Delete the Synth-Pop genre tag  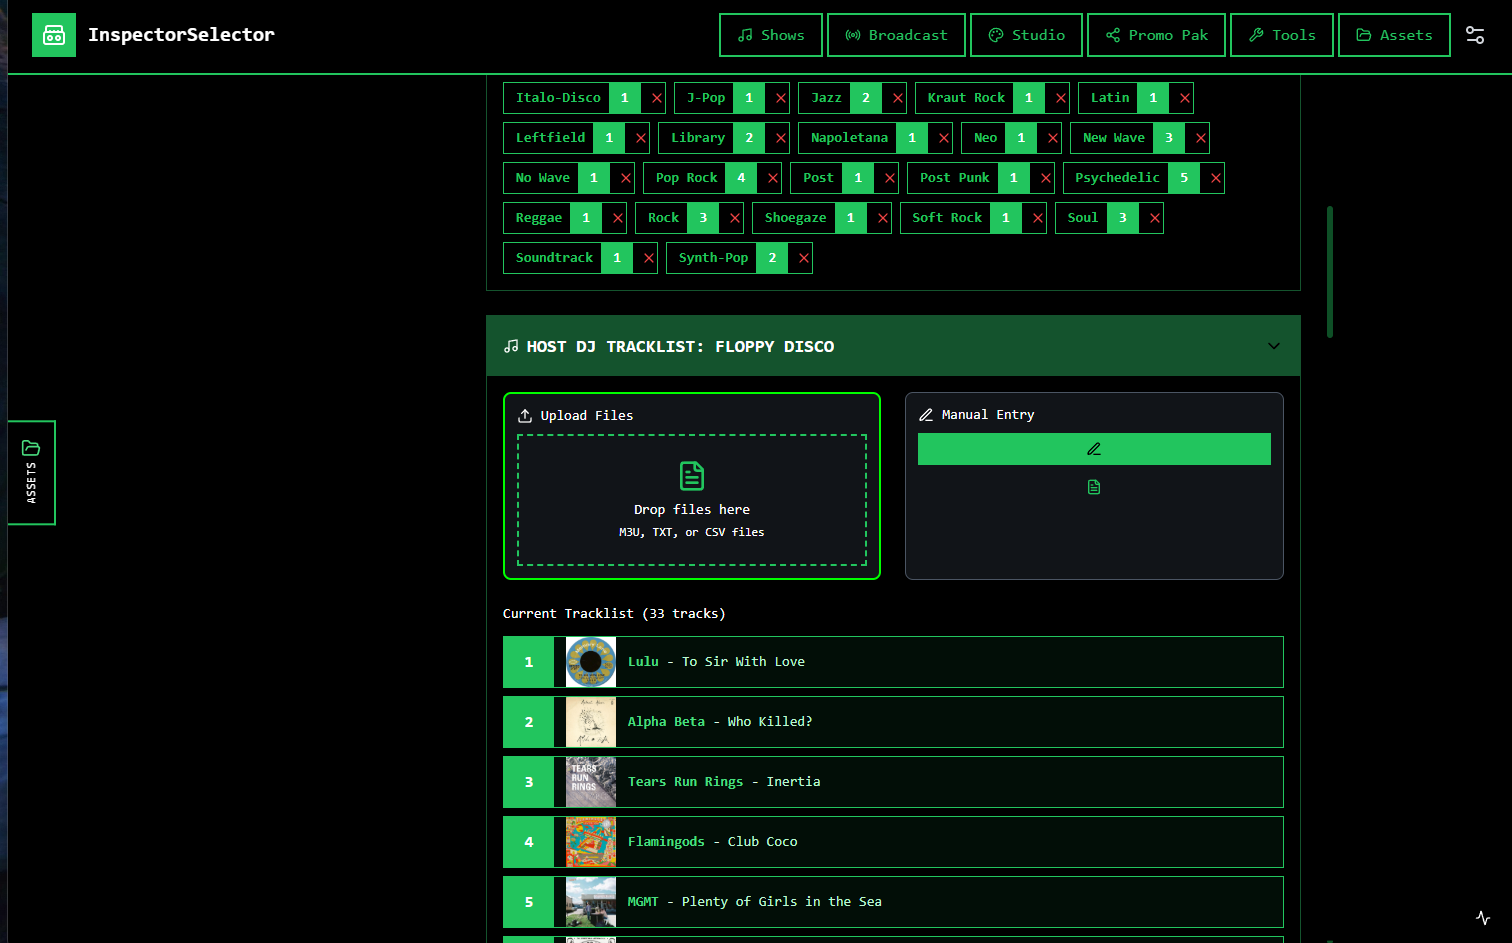tap(803, 258)
